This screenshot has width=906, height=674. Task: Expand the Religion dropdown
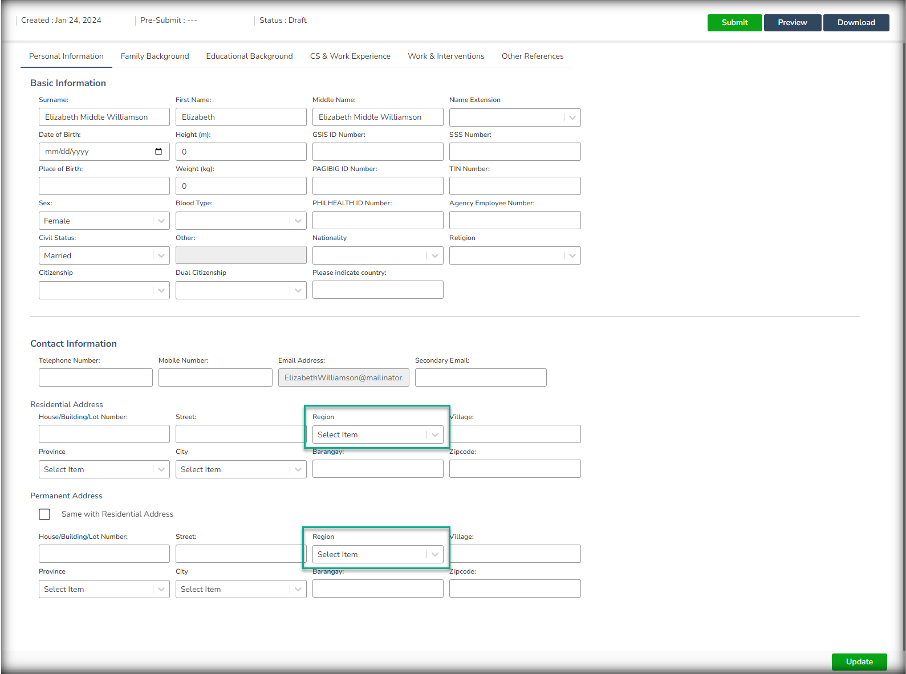pos(514,256)
